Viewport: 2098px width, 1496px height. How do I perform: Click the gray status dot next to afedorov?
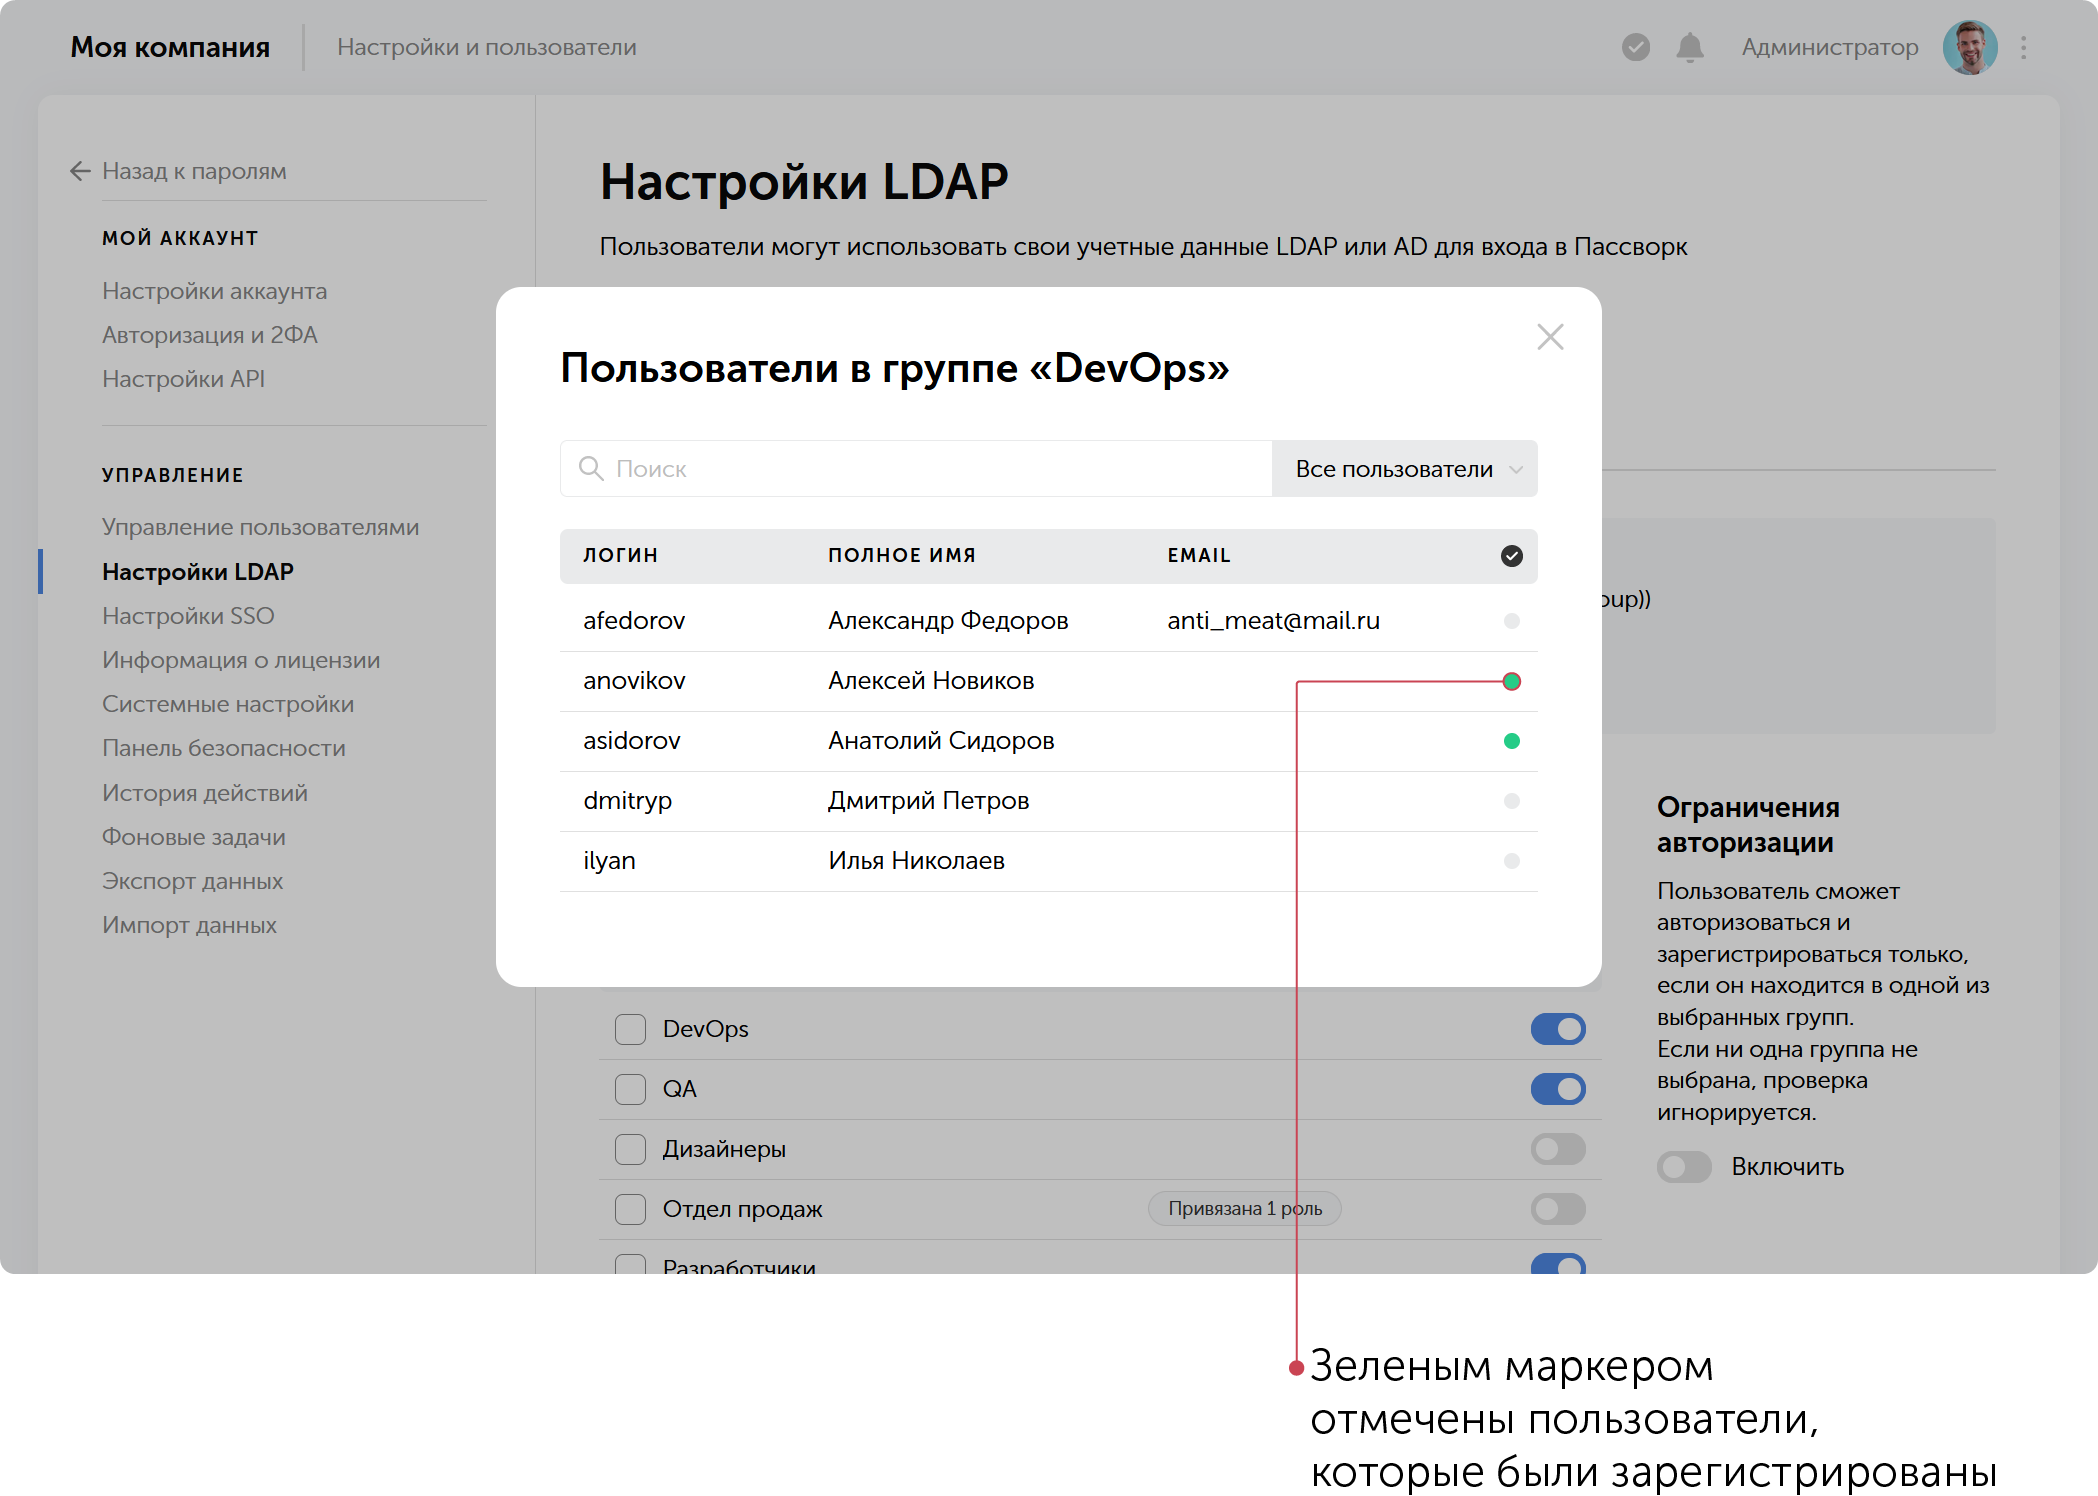pos(1512,620)
